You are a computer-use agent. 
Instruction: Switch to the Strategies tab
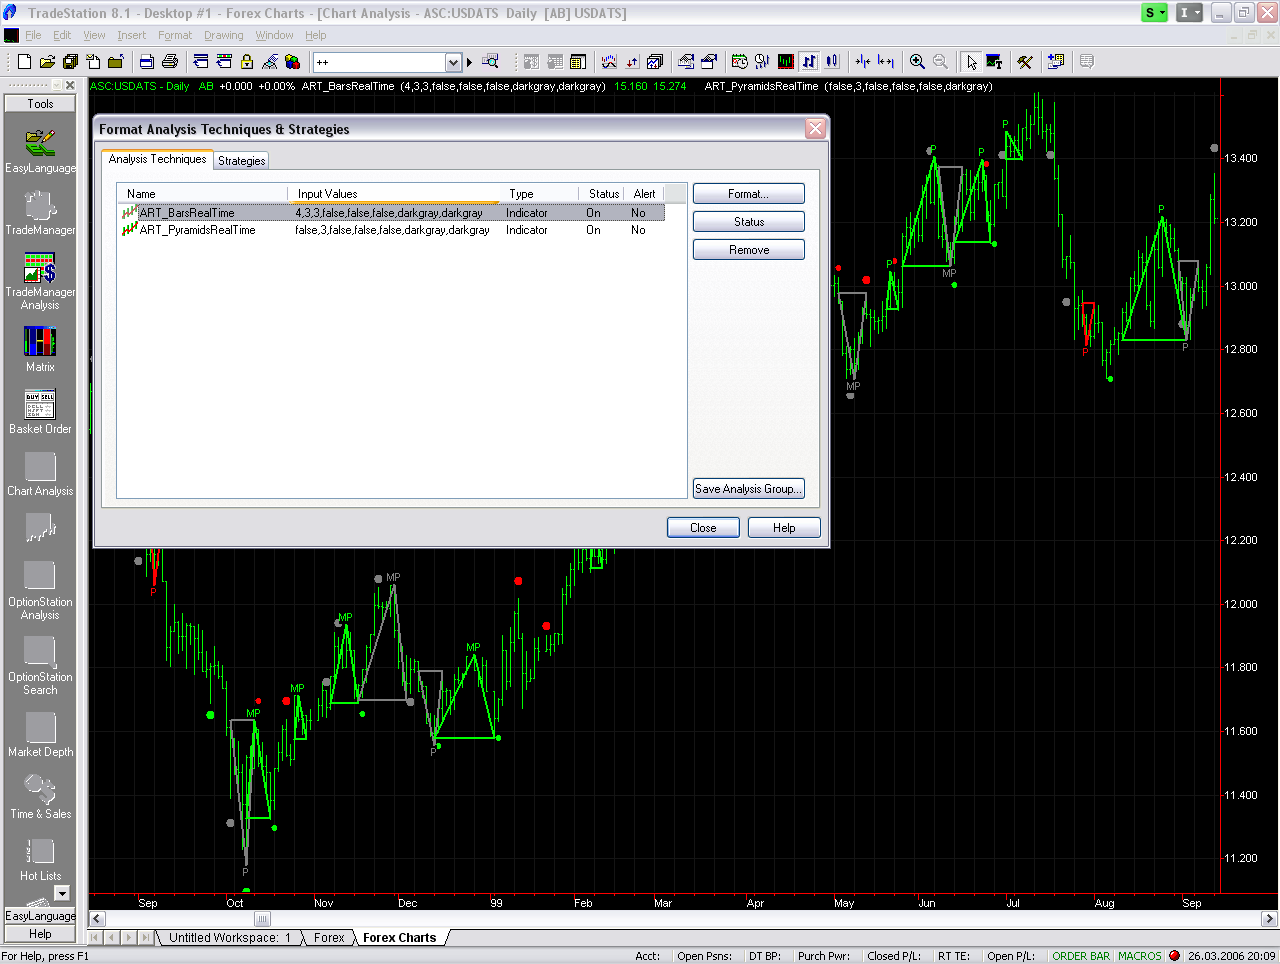click(242, 161)
